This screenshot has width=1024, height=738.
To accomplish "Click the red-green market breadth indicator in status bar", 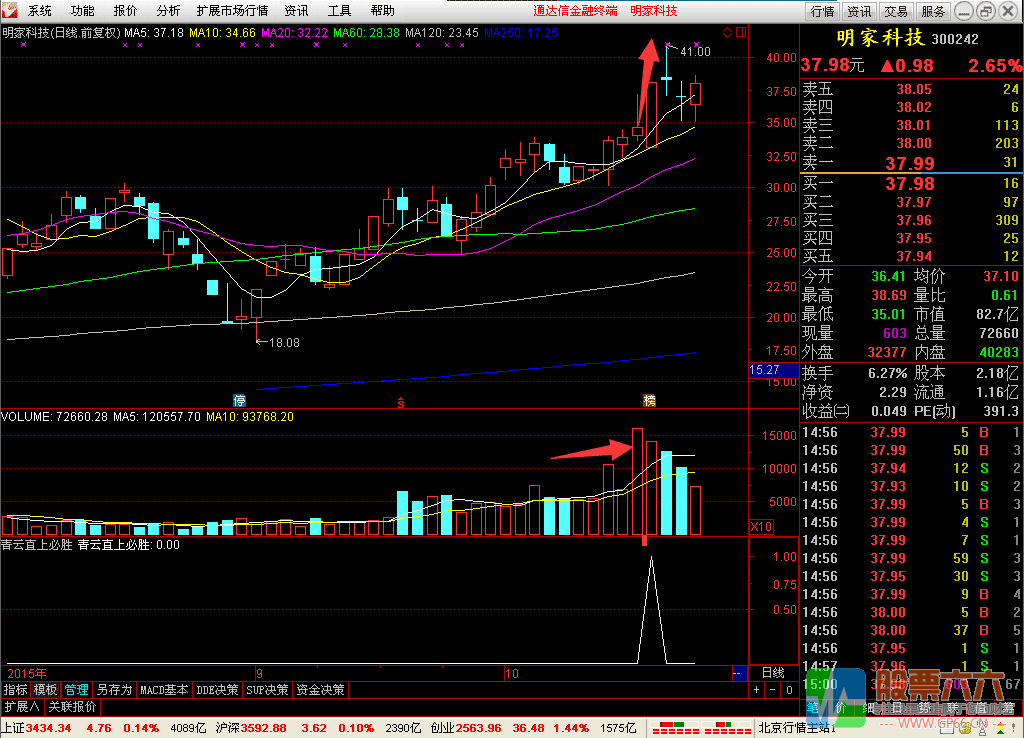I will pyautogui.click(x=702, y=728).
